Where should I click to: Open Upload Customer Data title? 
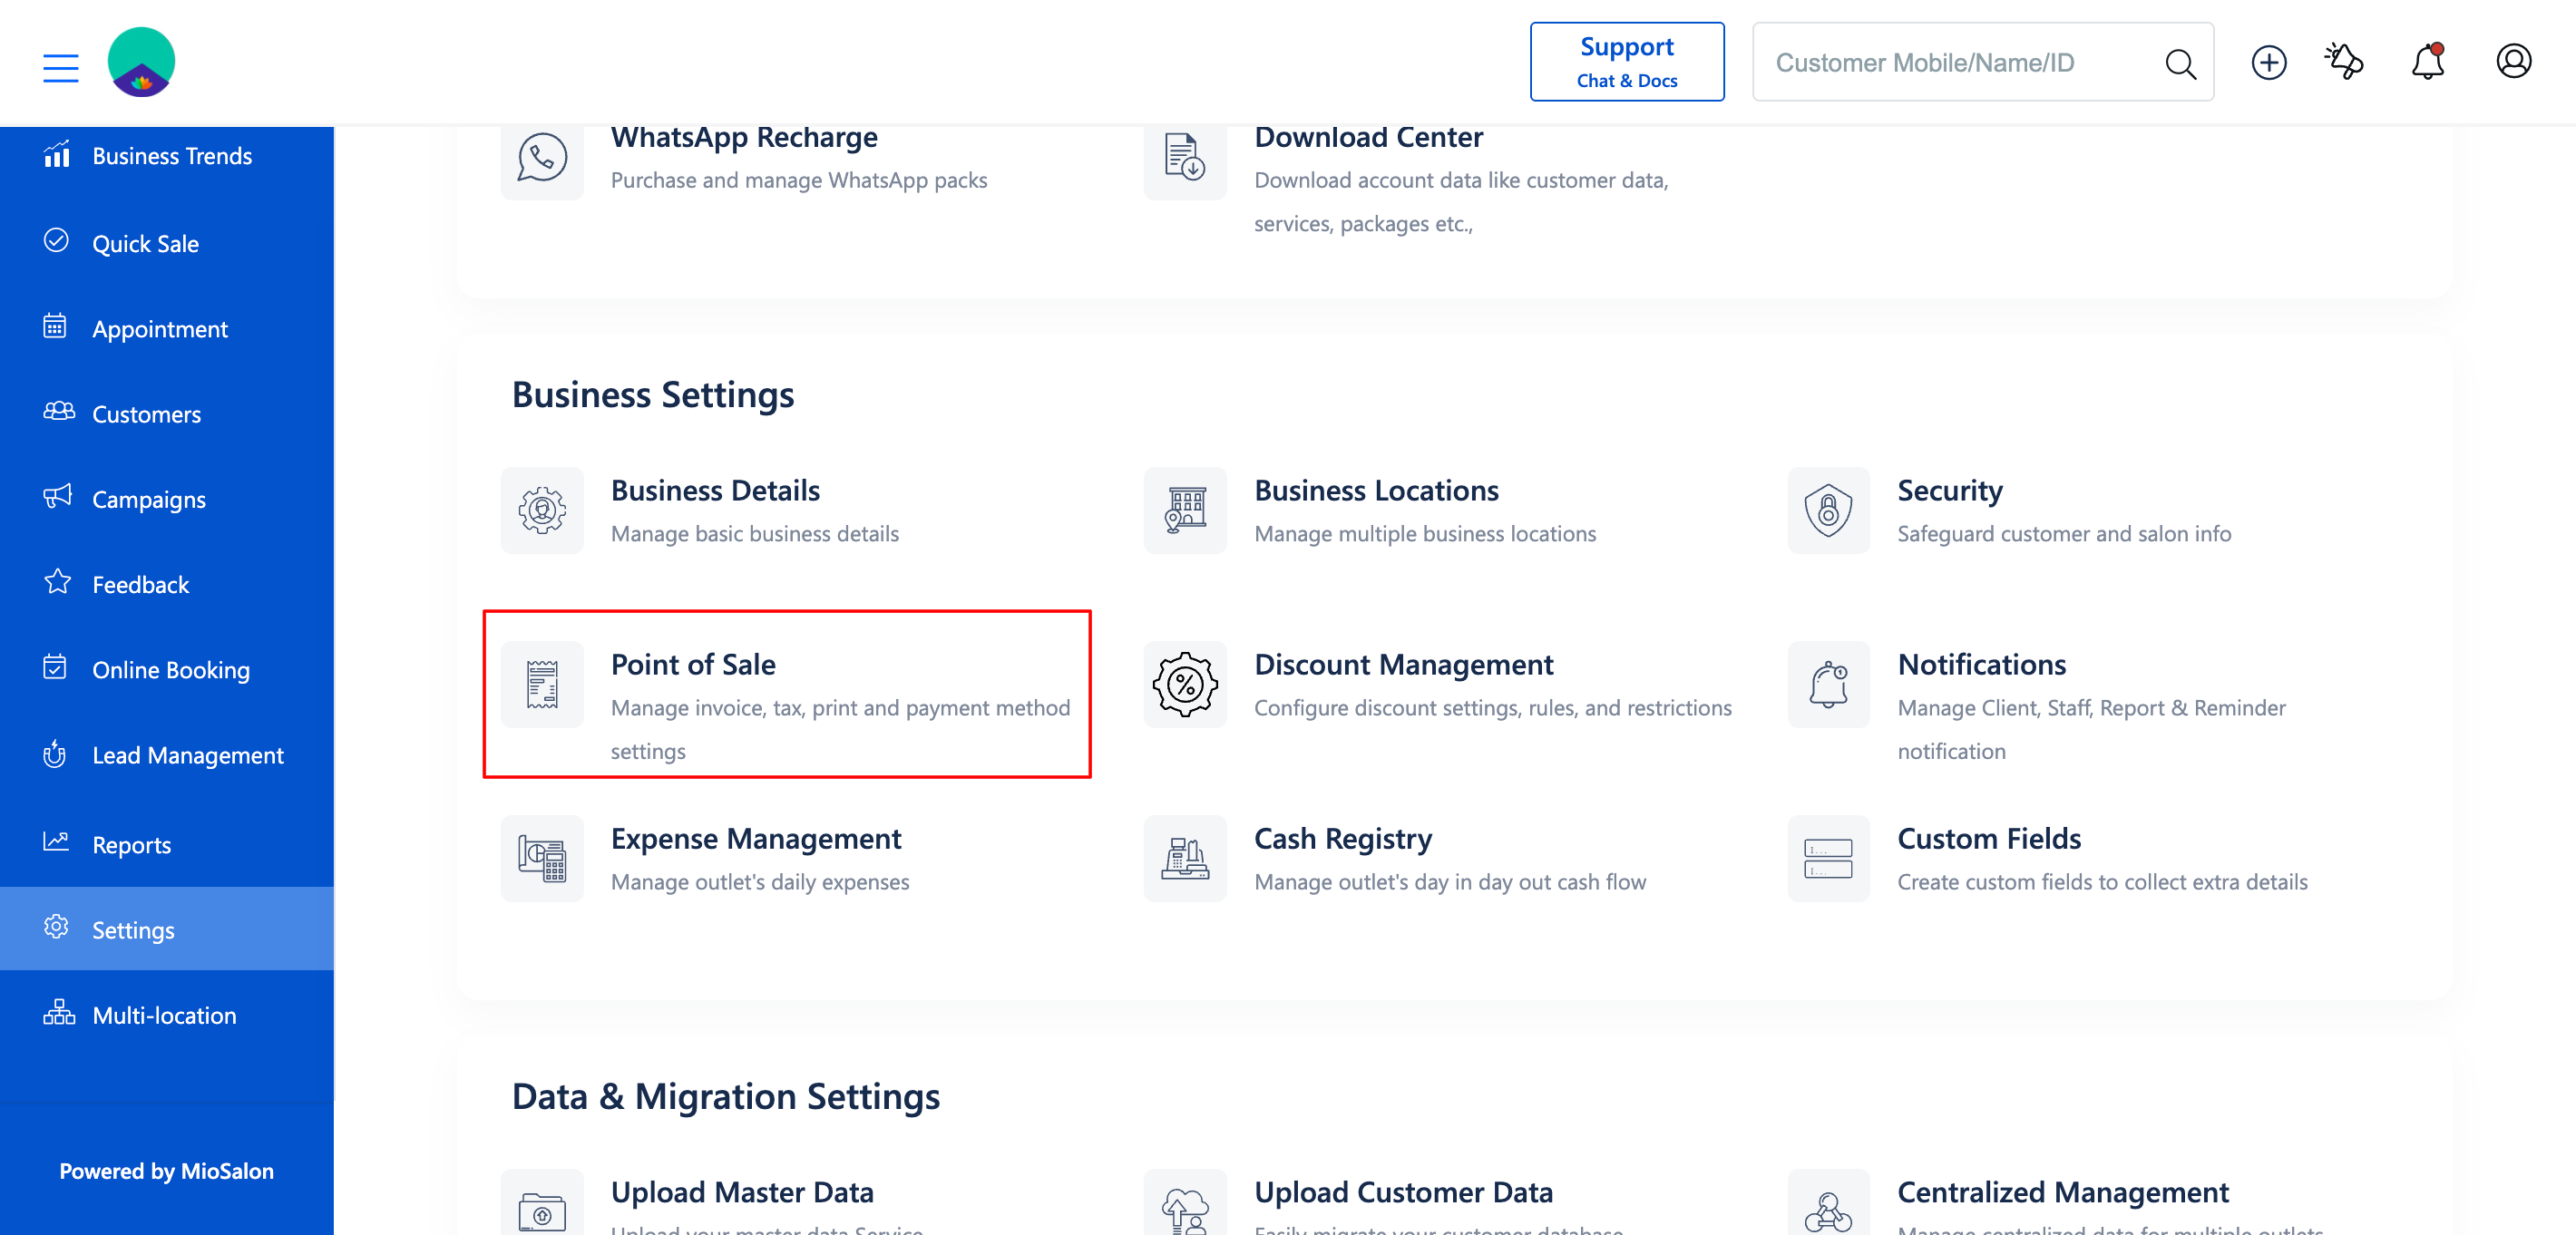point(1403,1192)
